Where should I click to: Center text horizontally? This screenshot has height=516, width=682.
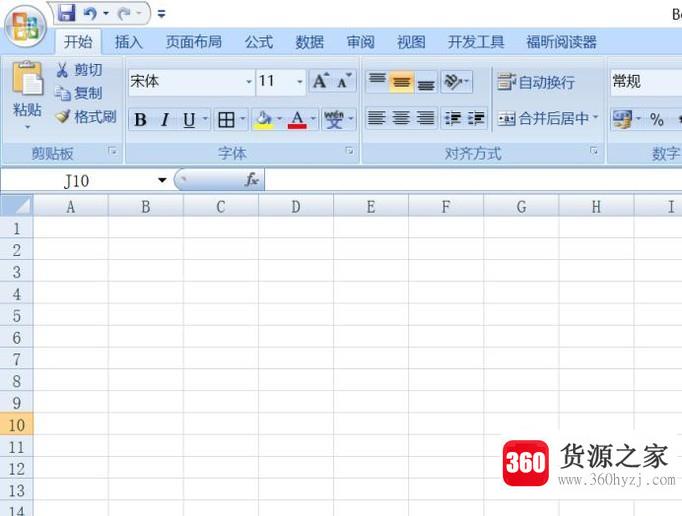coord(401,118)
